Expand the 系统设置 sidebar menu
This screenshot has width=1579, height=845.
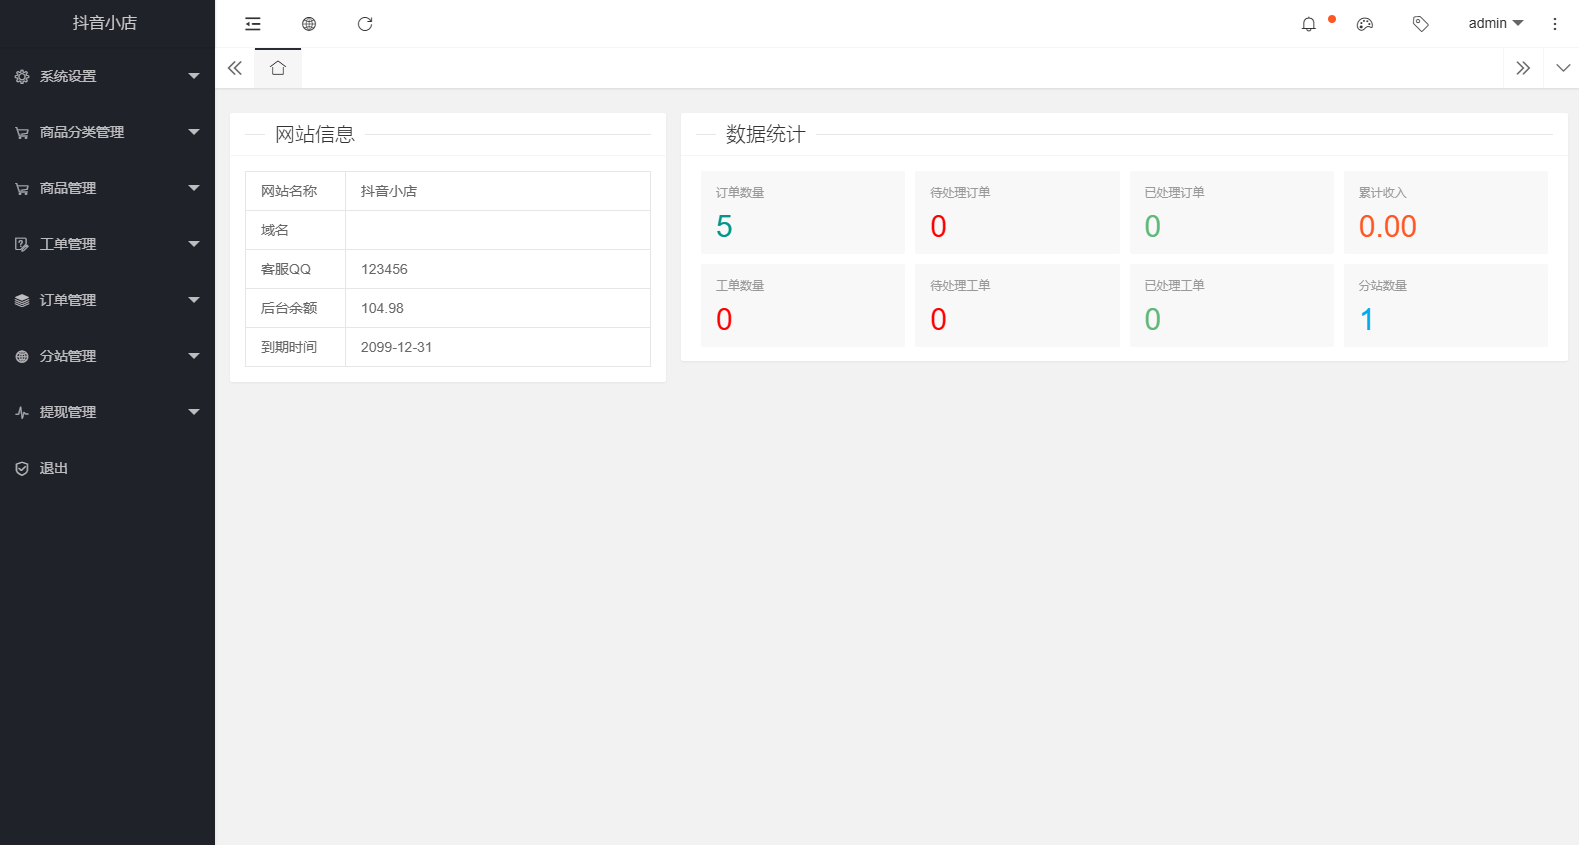point(107,76)
